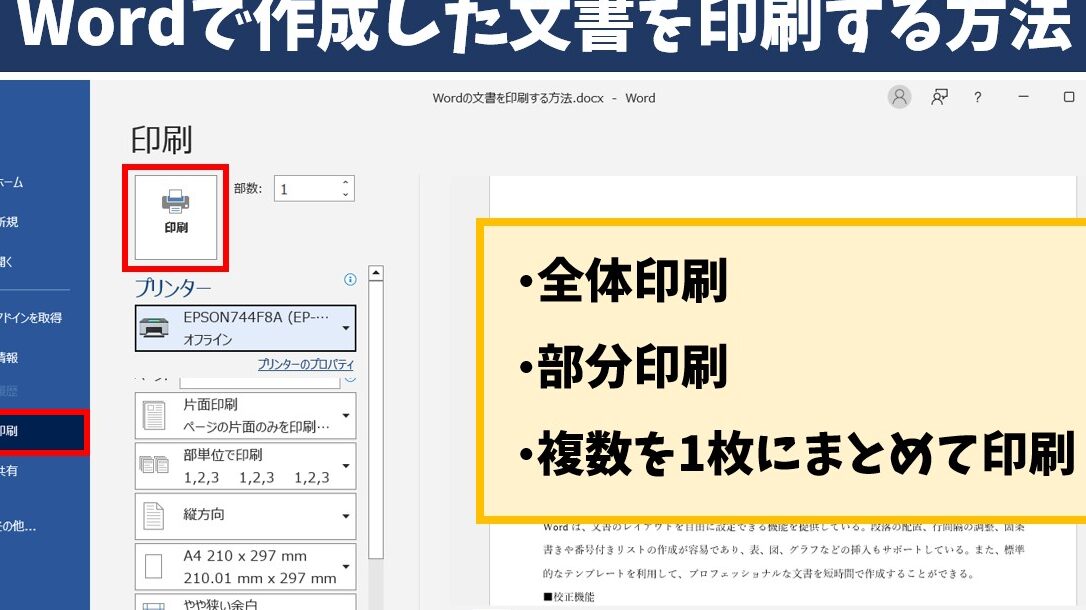Select その他... in the backstage sidebar
The height and width of the screenshot is (610, 1086).
pos(18,526)
